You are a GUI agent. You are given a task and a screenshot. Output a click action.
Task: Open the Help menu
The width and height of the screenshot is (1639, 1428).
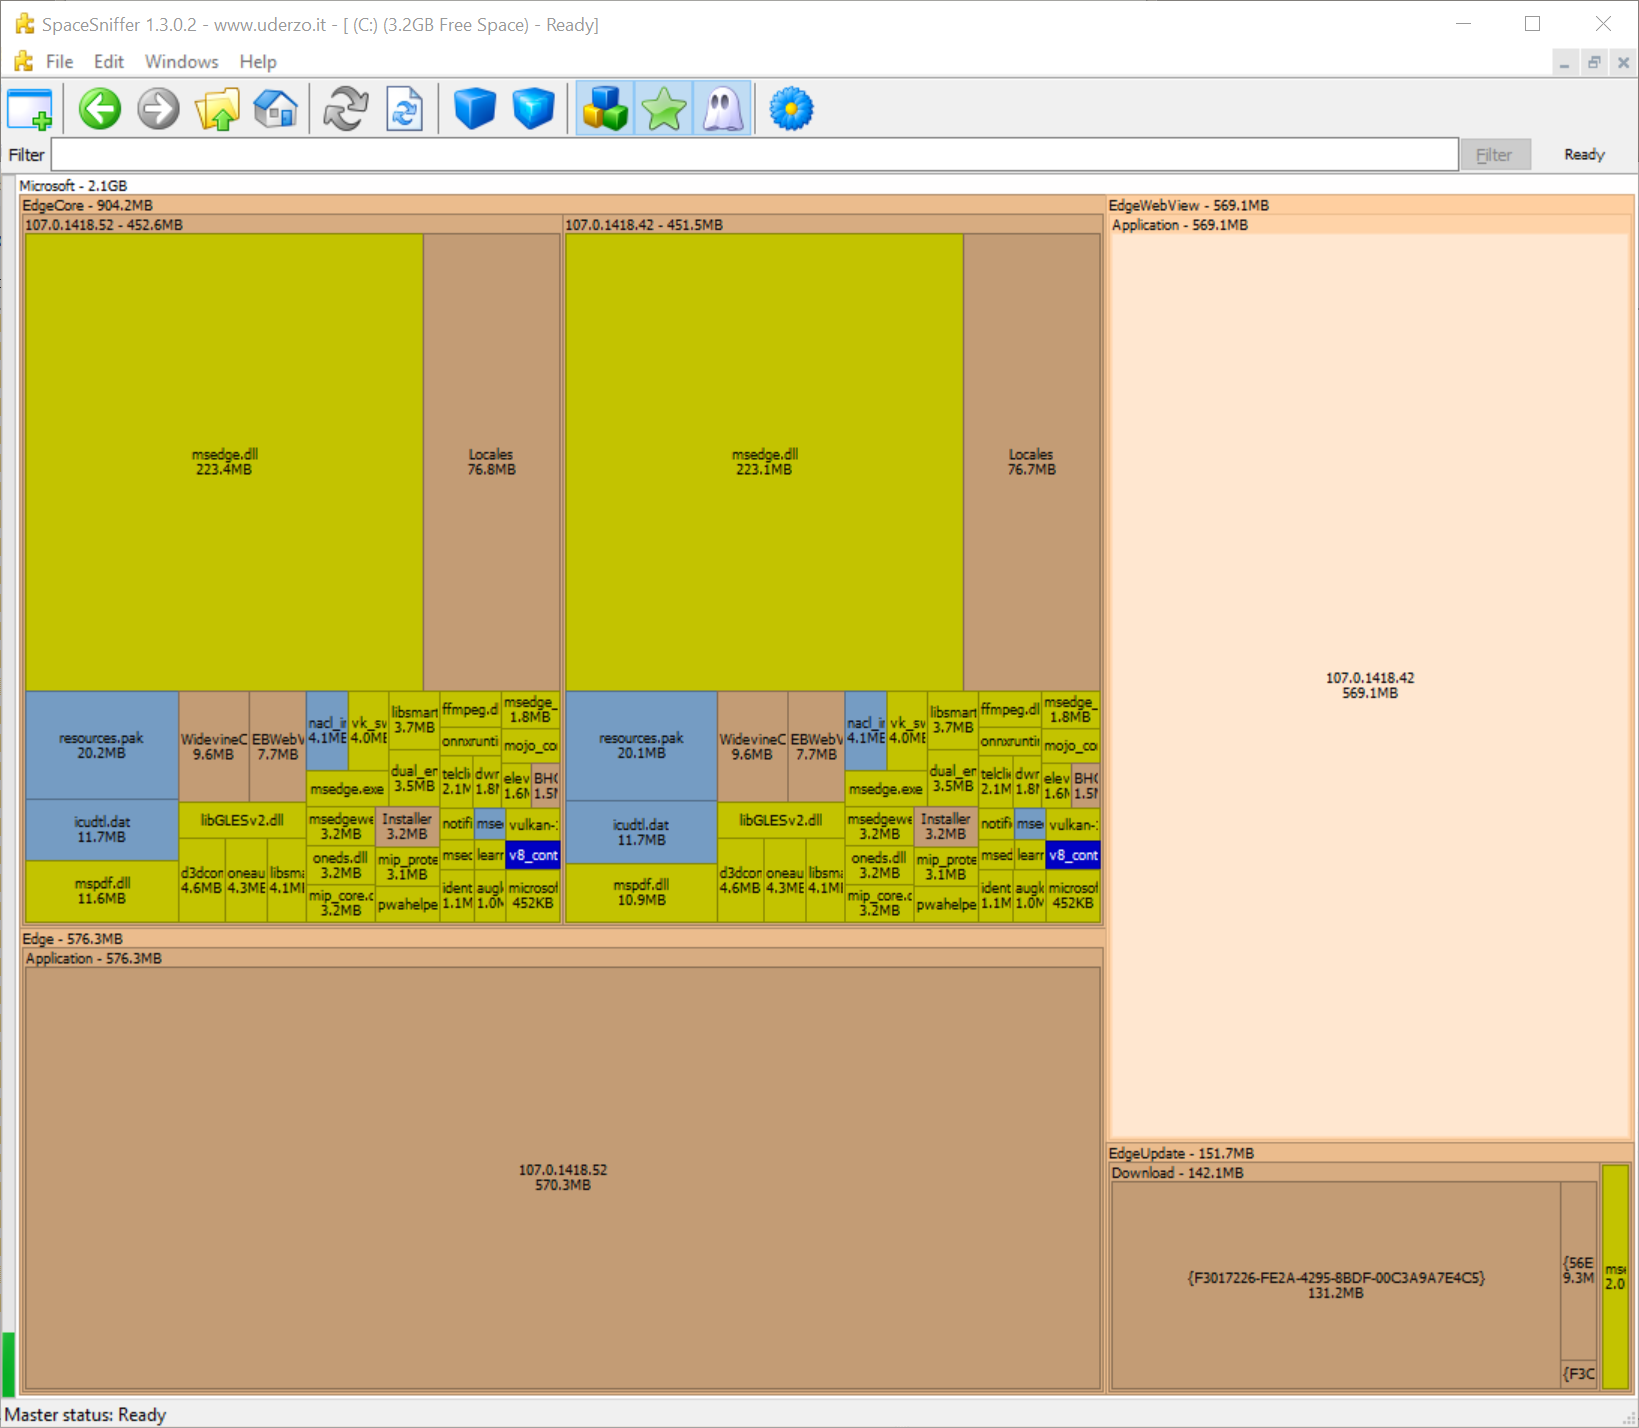point(258,62)
